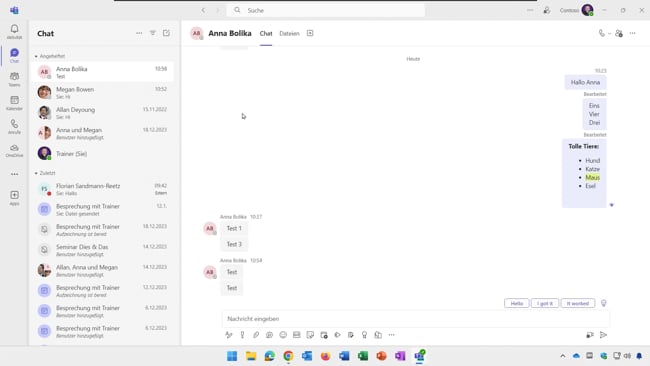Open Excel from the taskbar
The image size is (650, 366).
point(363,356)
